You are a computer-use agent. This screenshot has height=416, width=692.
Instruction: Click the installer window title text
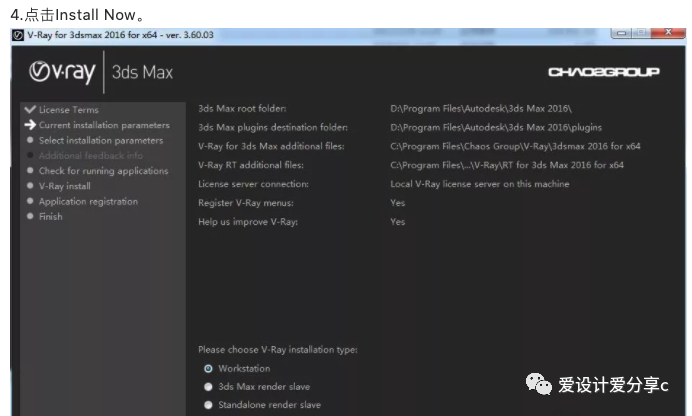tap(120, 35)
